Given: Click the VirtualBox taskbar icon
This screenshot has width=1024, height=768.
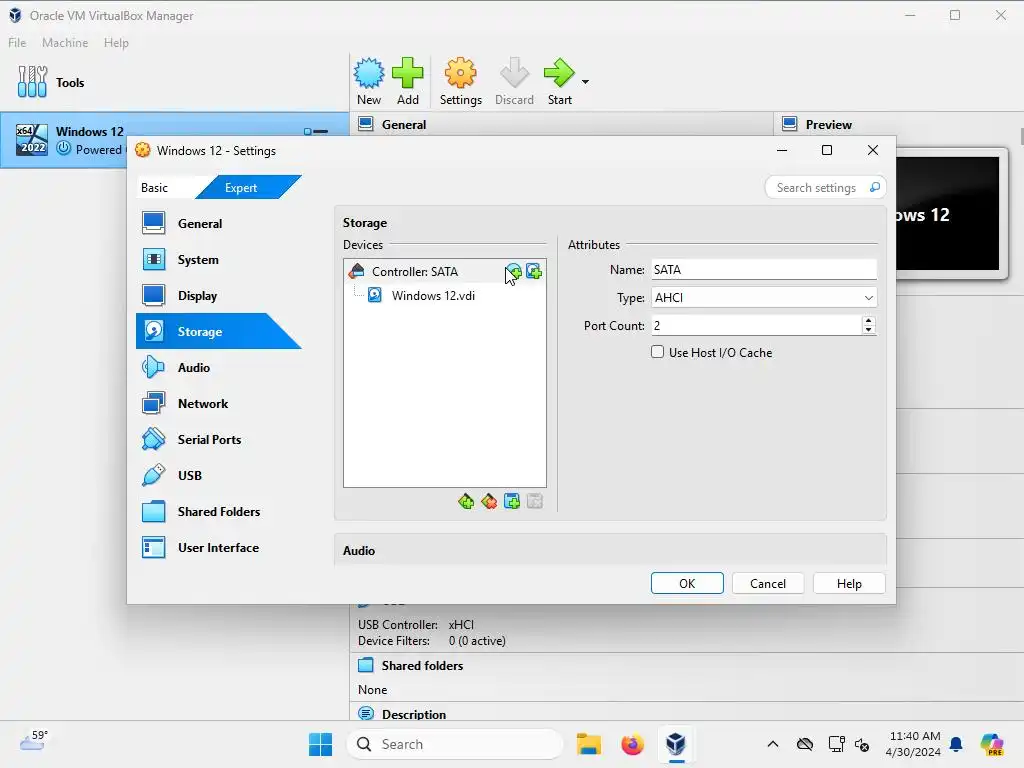Looking at the screenshot, I should (x=676, y=744).
